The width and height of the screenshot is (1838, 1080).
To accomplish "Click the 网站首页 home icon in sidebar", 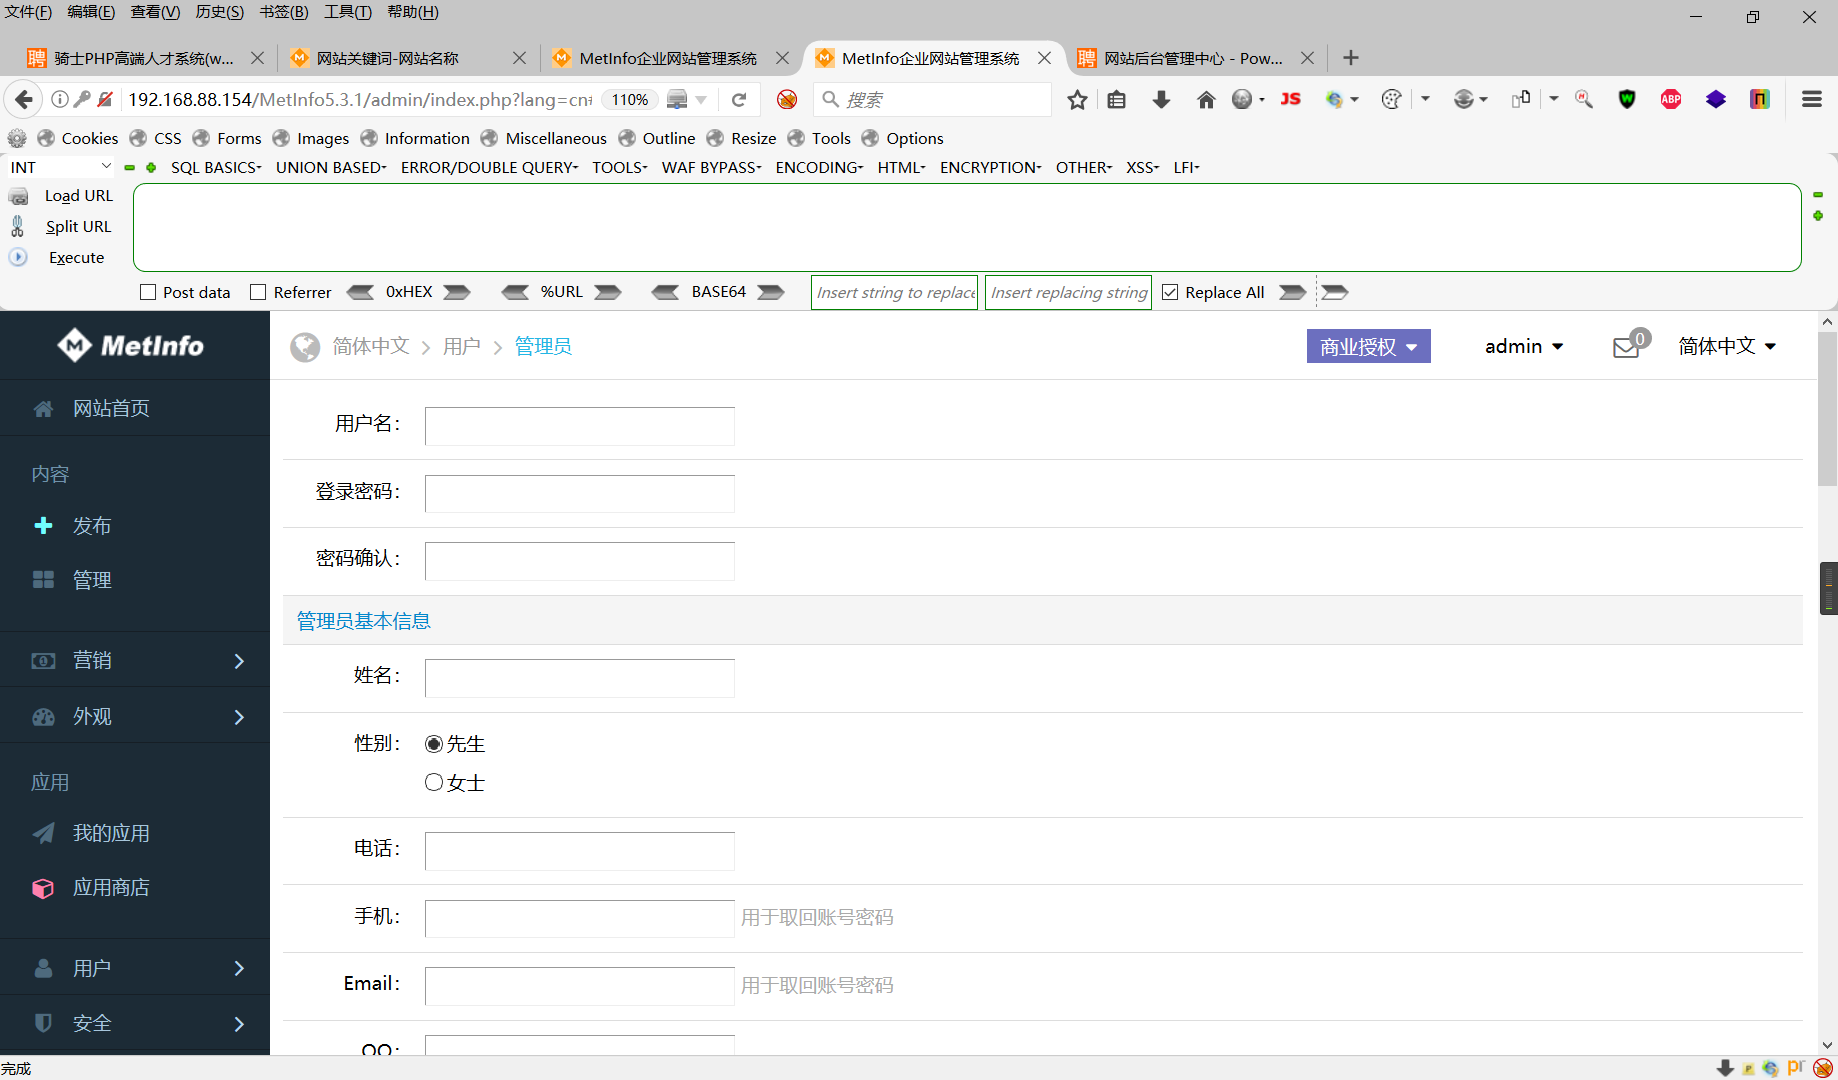I will click(x=43, y=408).
